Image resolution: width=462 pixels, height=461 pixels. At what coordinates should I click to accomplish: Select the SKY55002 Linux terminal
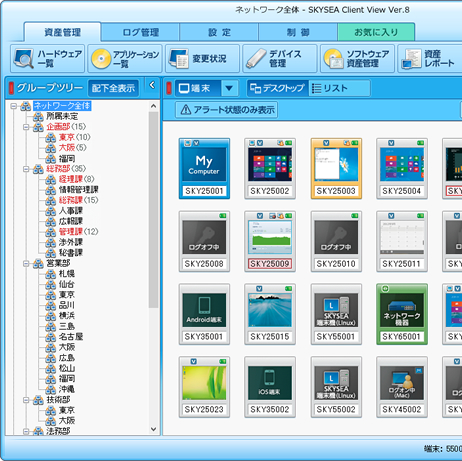[x=336, y=387]
